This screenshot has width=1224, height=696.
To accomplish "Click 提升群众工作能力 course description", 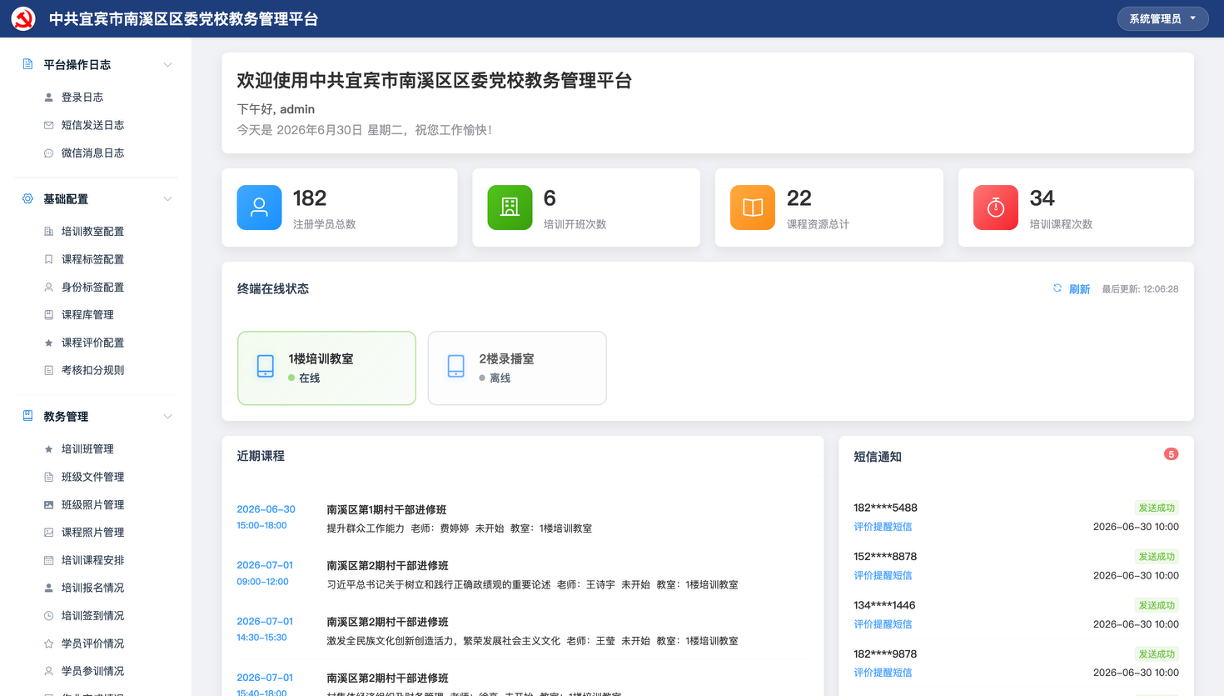I will tap(366, 528).
